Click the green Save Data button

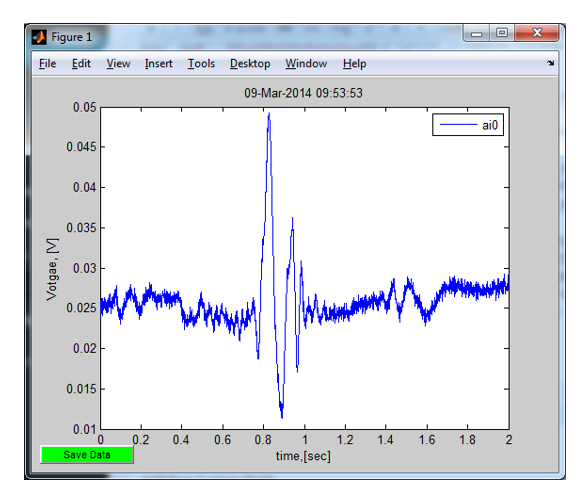point(87,455)
